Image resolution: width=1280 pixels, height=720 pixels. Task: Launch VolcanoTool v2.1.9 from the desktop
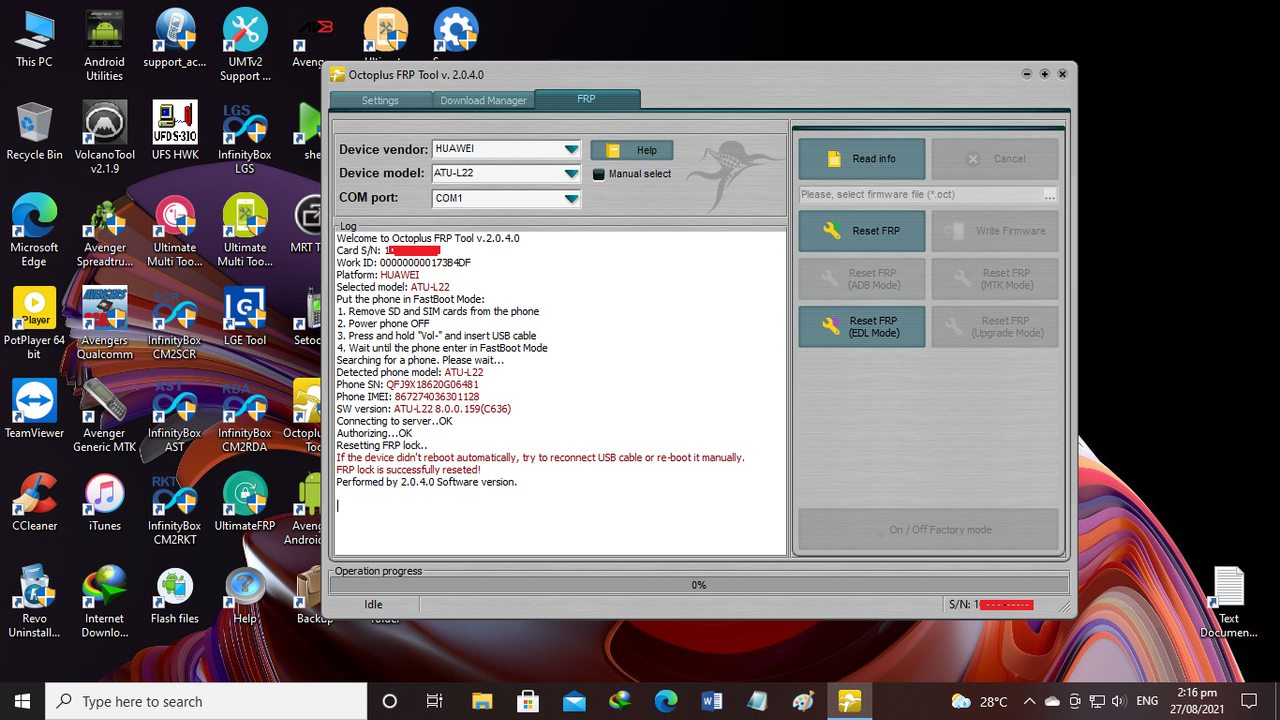[104, 138]
